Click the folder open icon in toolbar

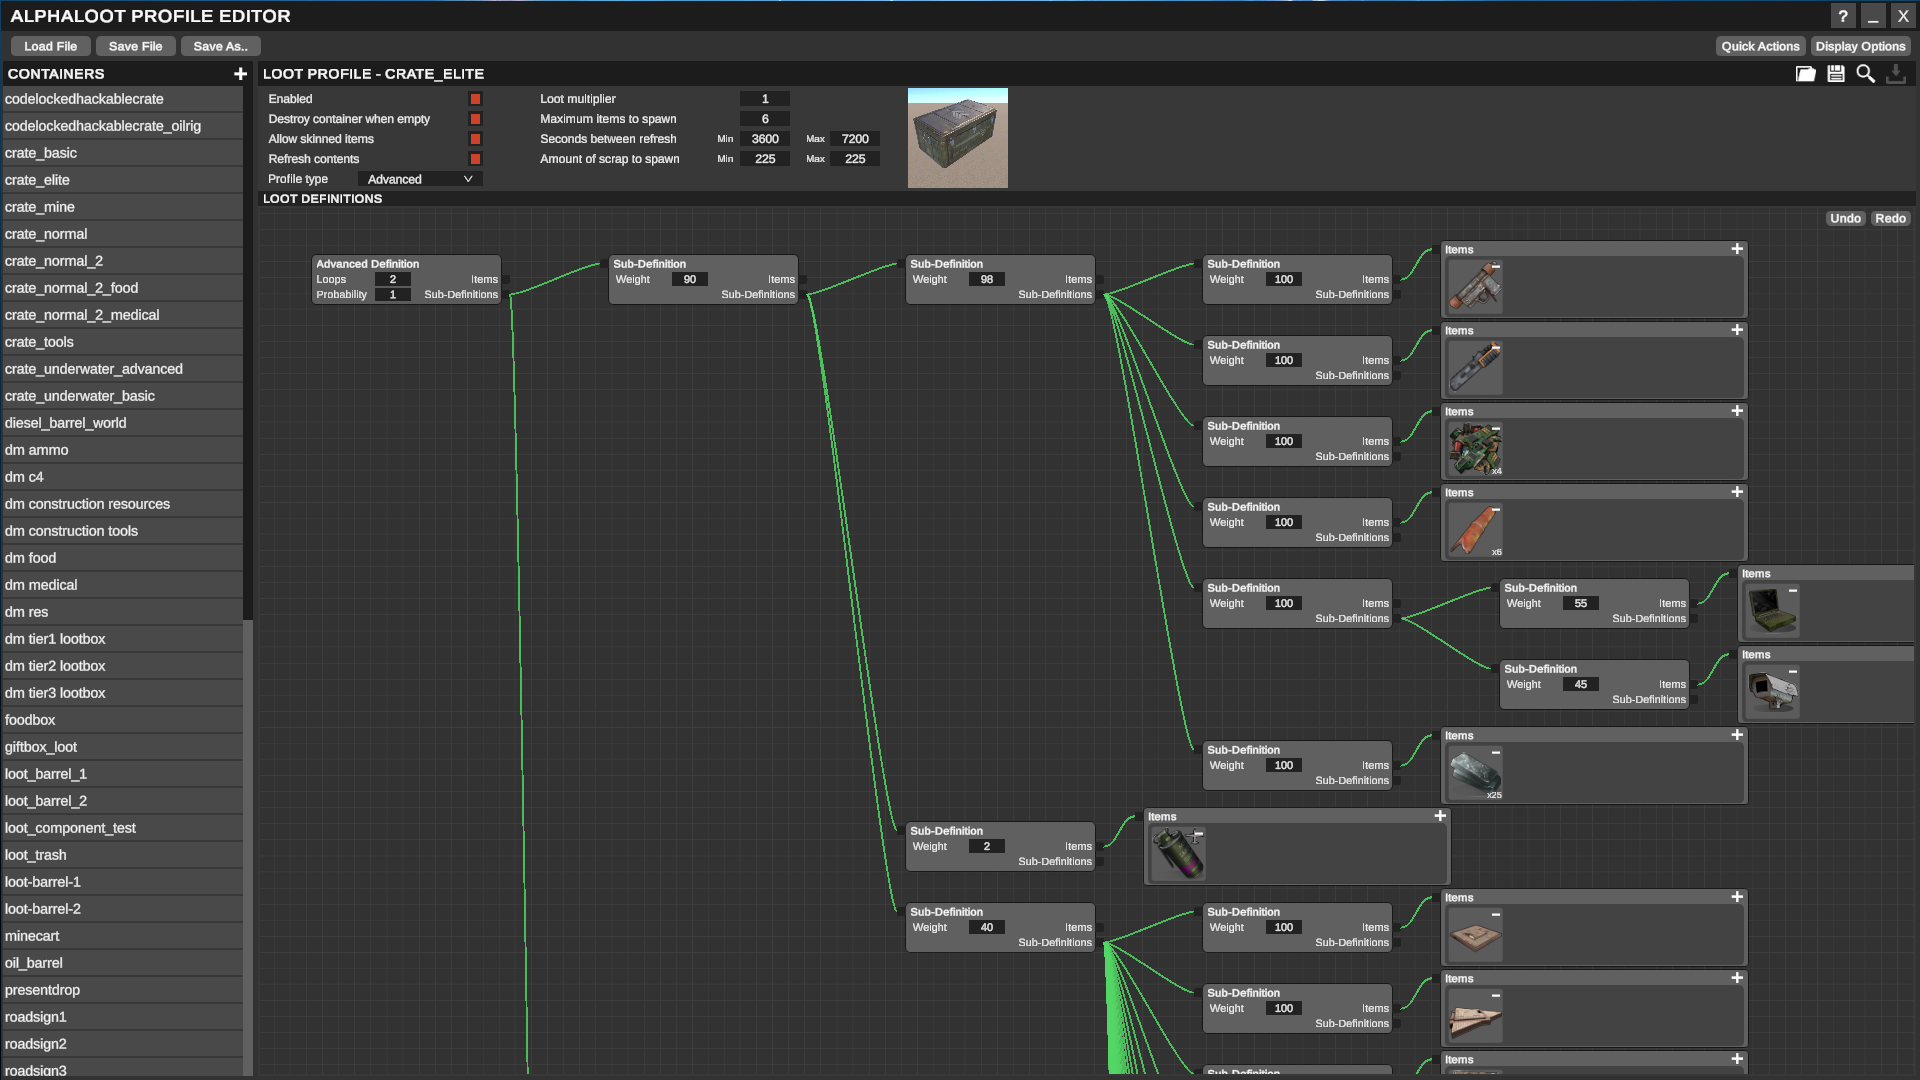coord(1807,73)
